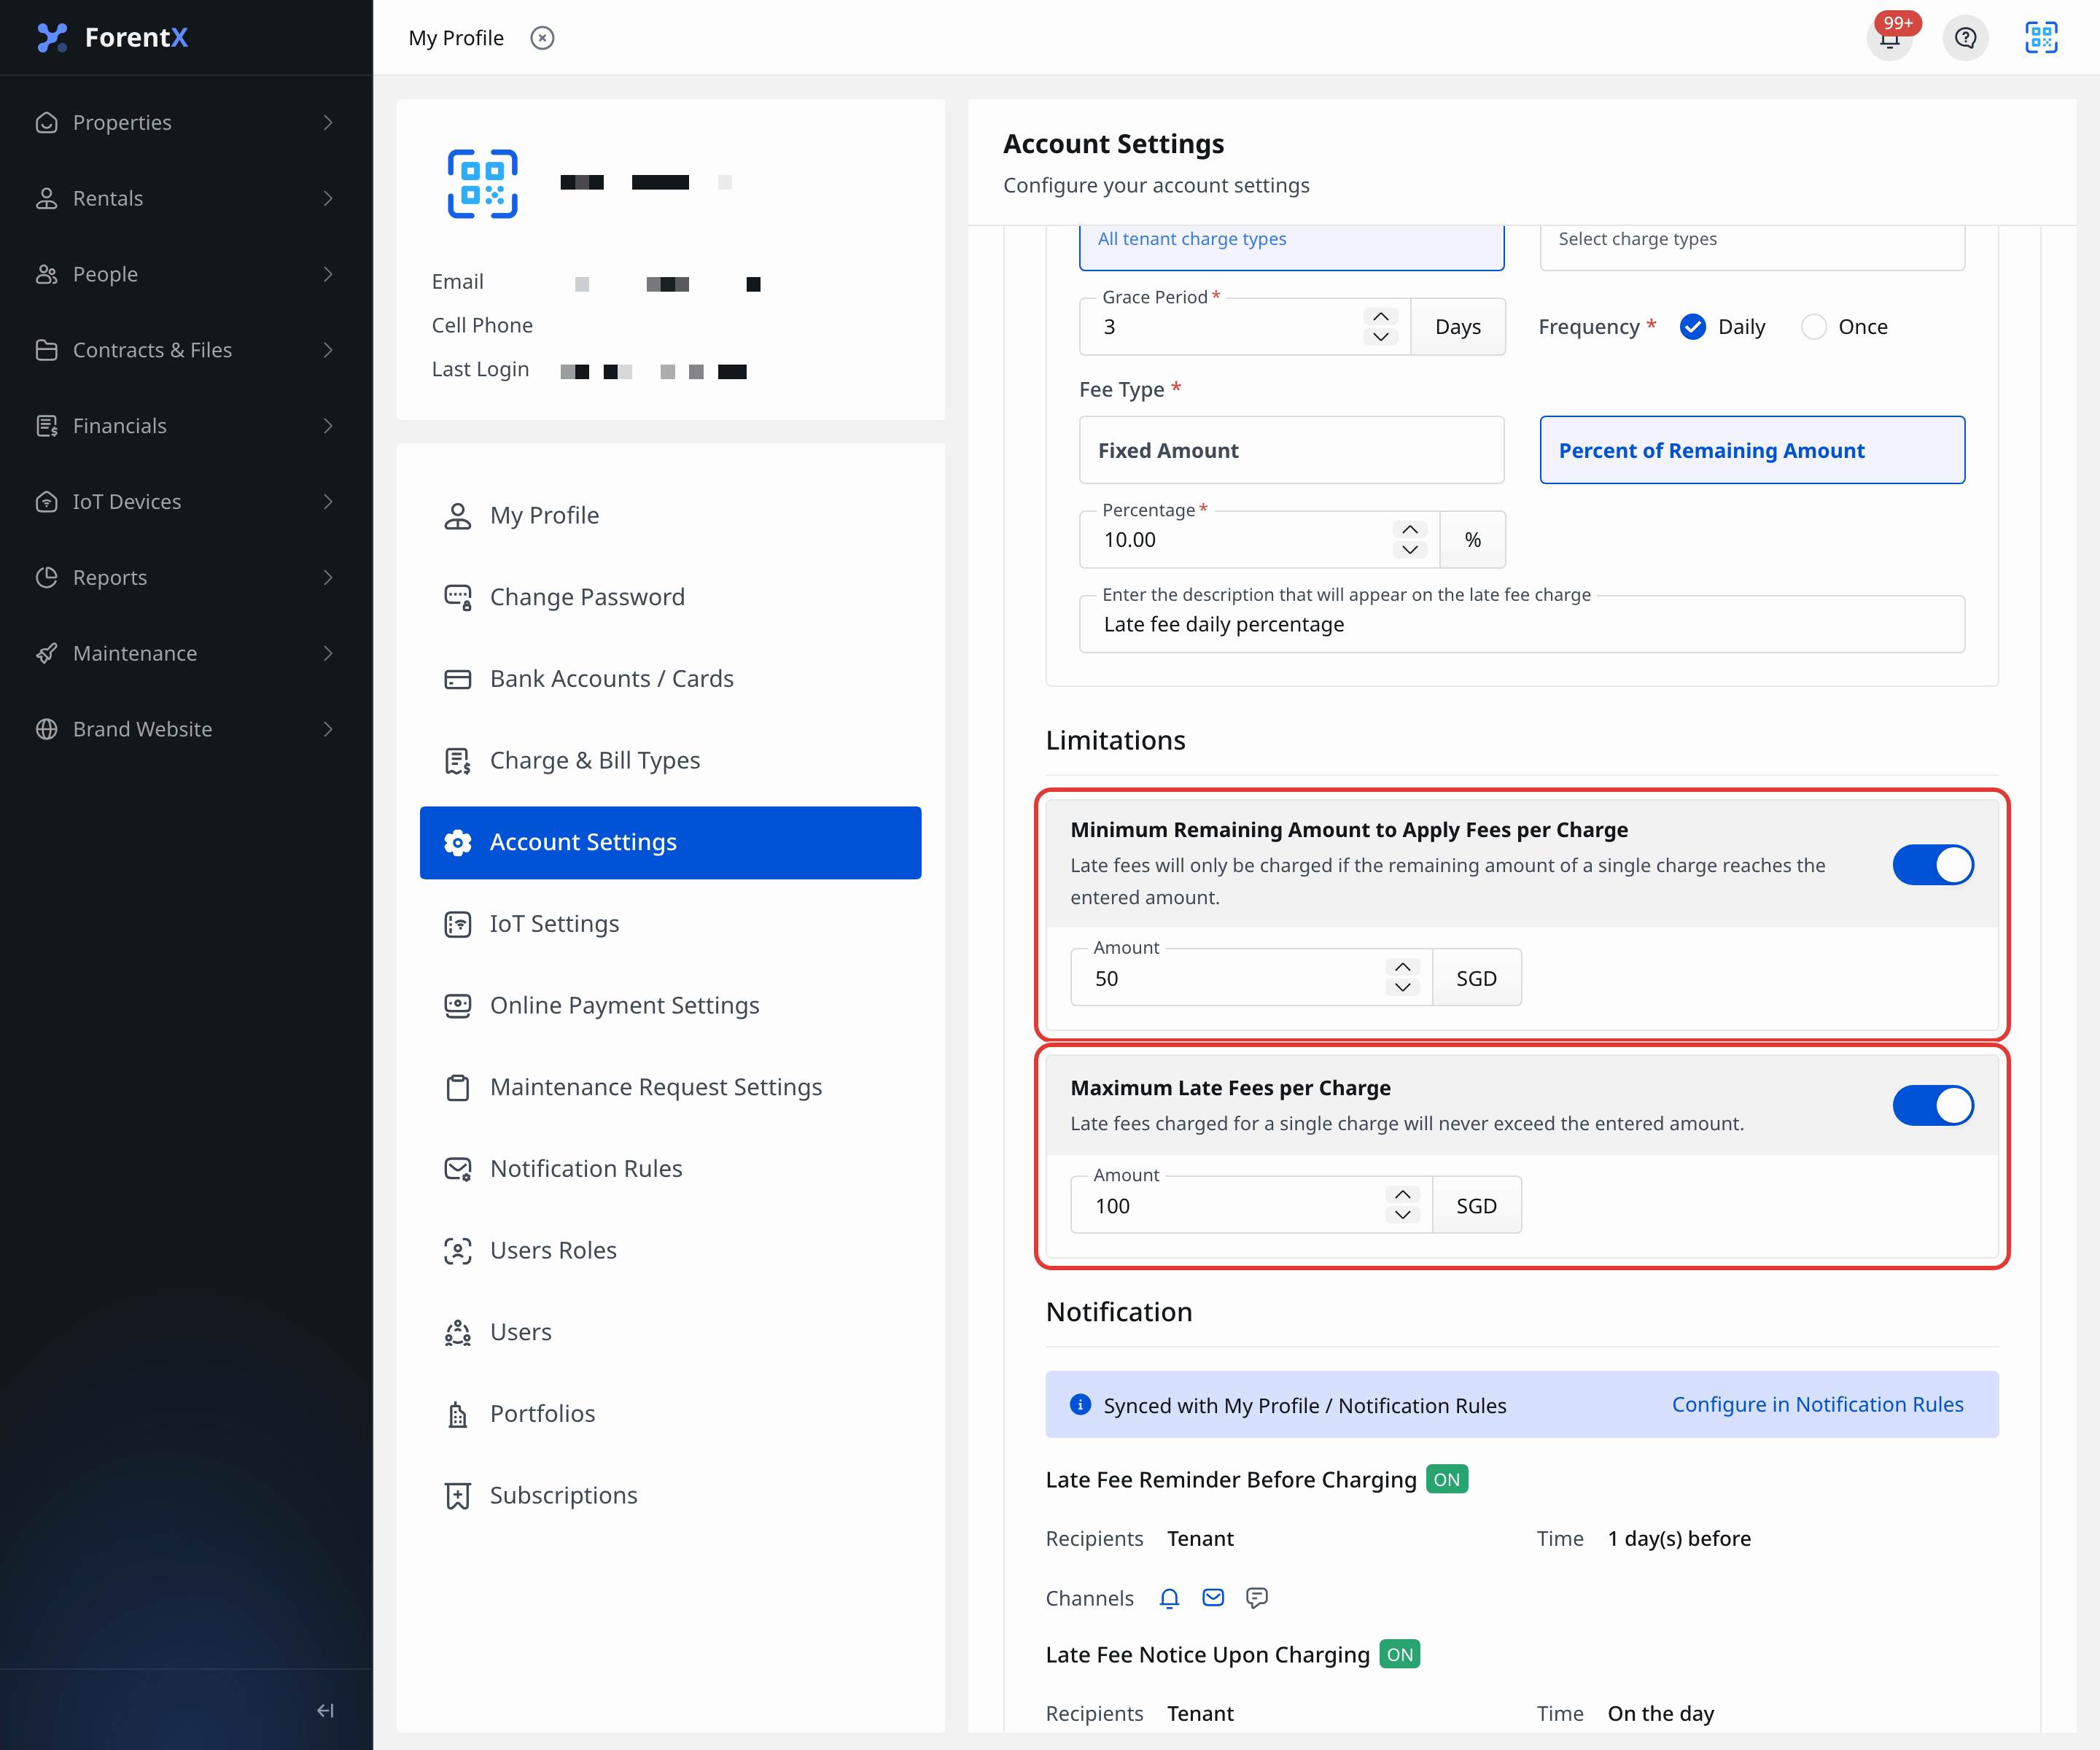Click the profile QR avatar image
This screenshot has width=2100, height=1750.
point(482,184)
